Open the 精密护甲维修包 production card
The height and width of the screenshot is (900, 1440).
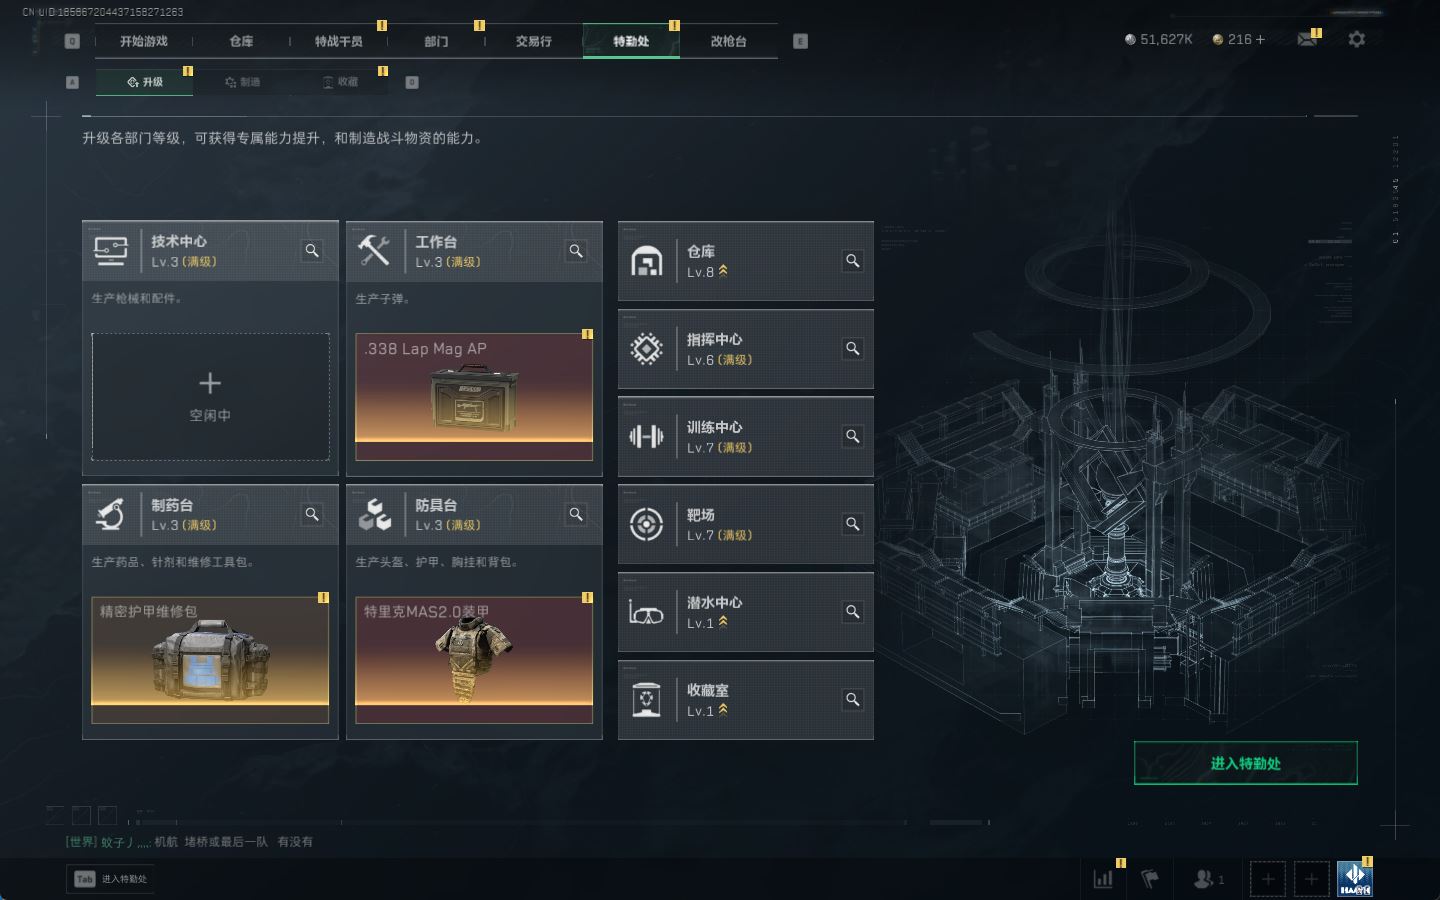tap(210, 660)
